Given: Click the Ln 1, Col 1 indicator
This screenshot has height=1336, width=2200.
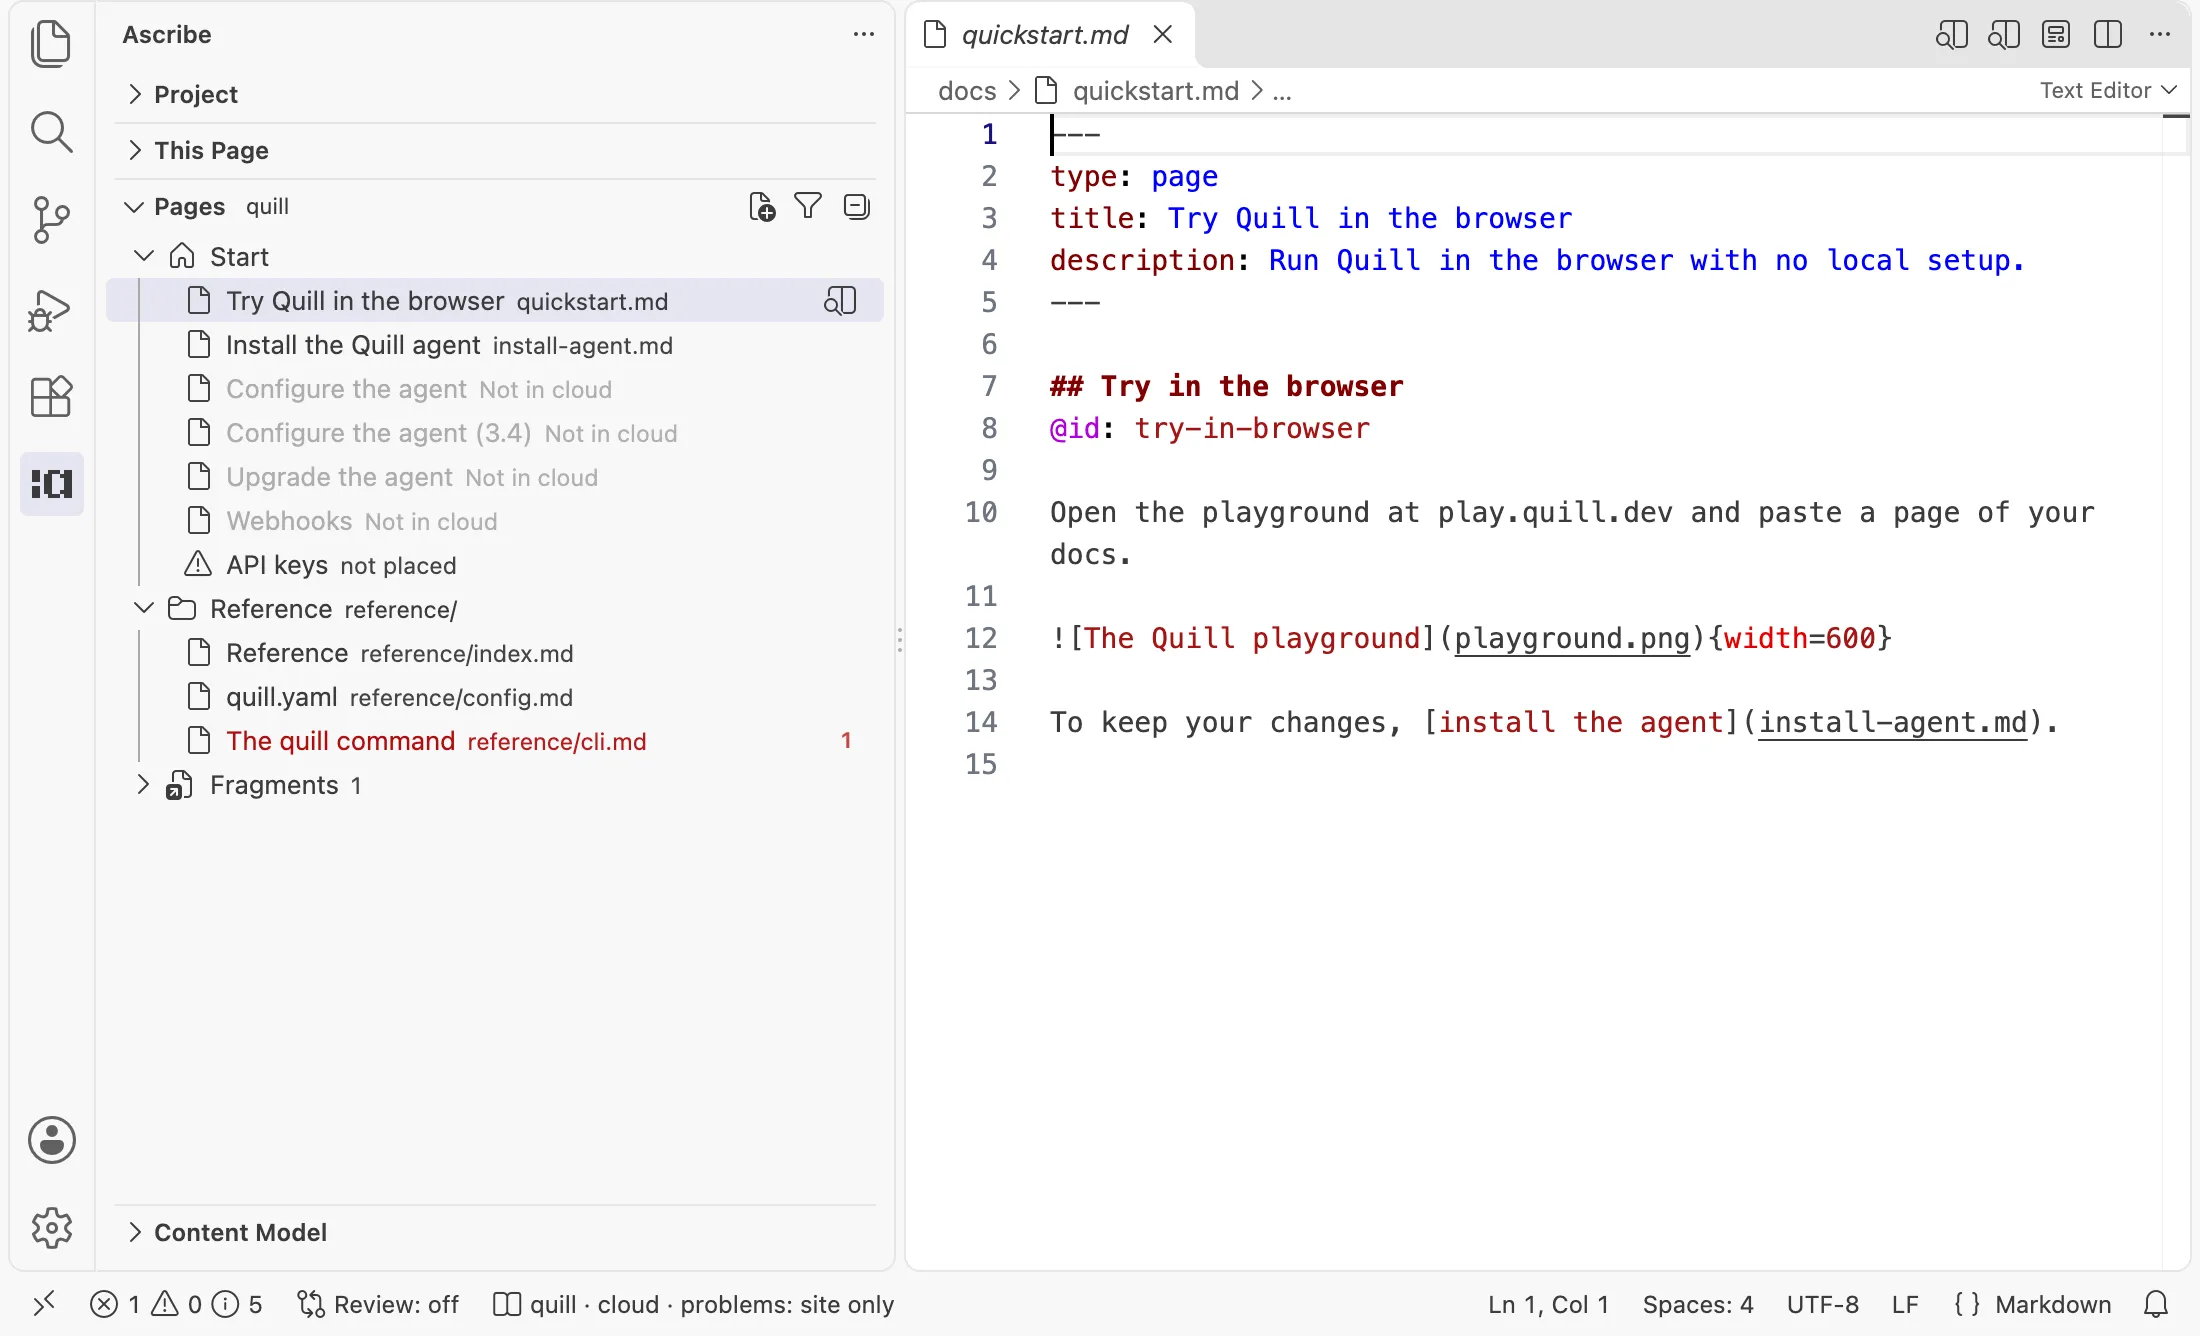Looking at the screenshot, I should coord(1548,1304).
